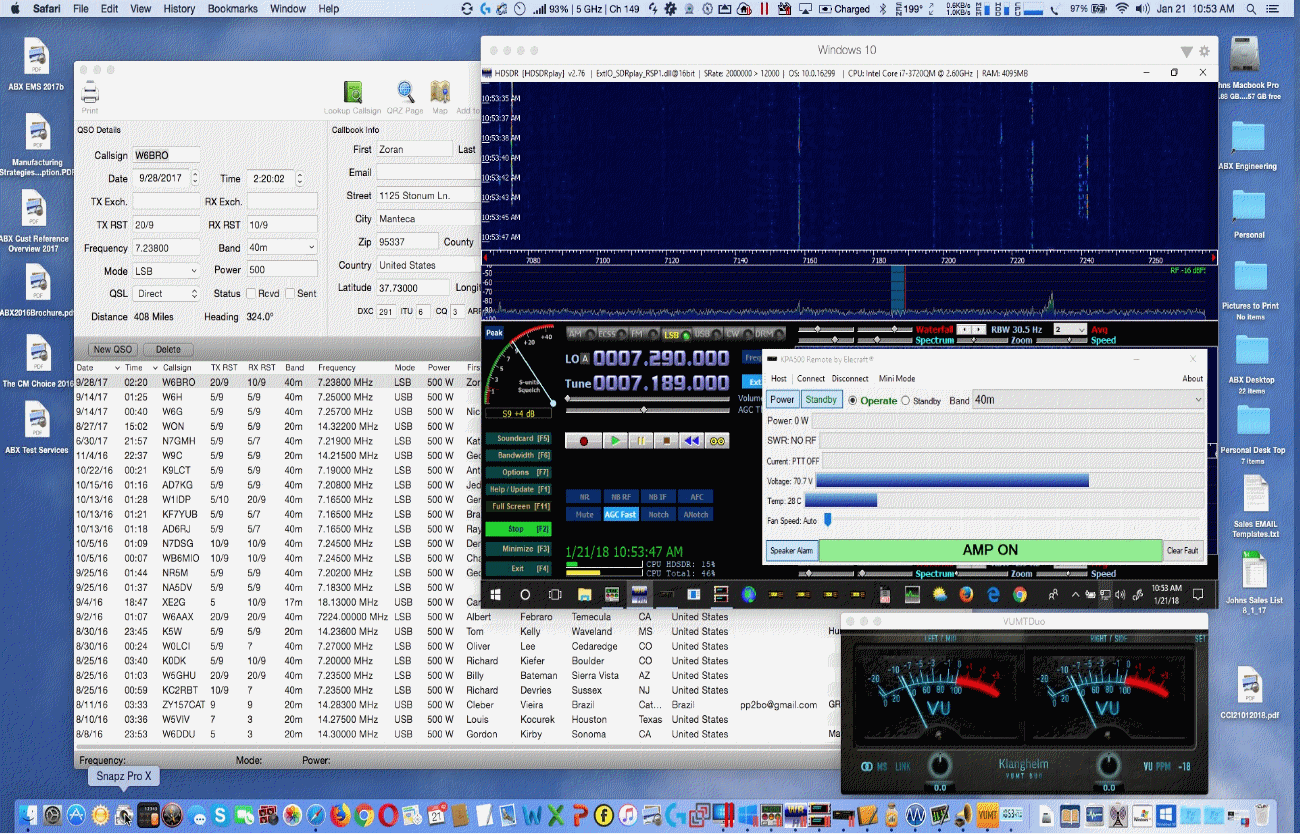Viewport: 1300px width, 834px height.
Task: Click the Time stepper in QSO Details
Action: (x=300, y=178)
